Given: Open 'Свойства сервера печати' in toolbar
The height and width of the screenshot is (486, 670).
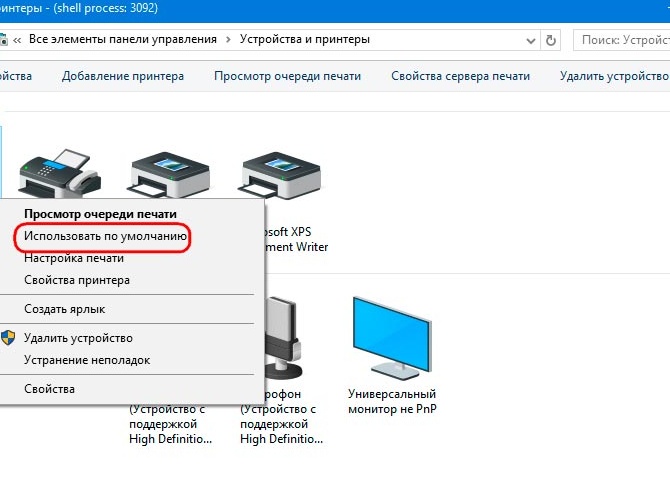Looking at the screenshot, I should click(461, 76).
